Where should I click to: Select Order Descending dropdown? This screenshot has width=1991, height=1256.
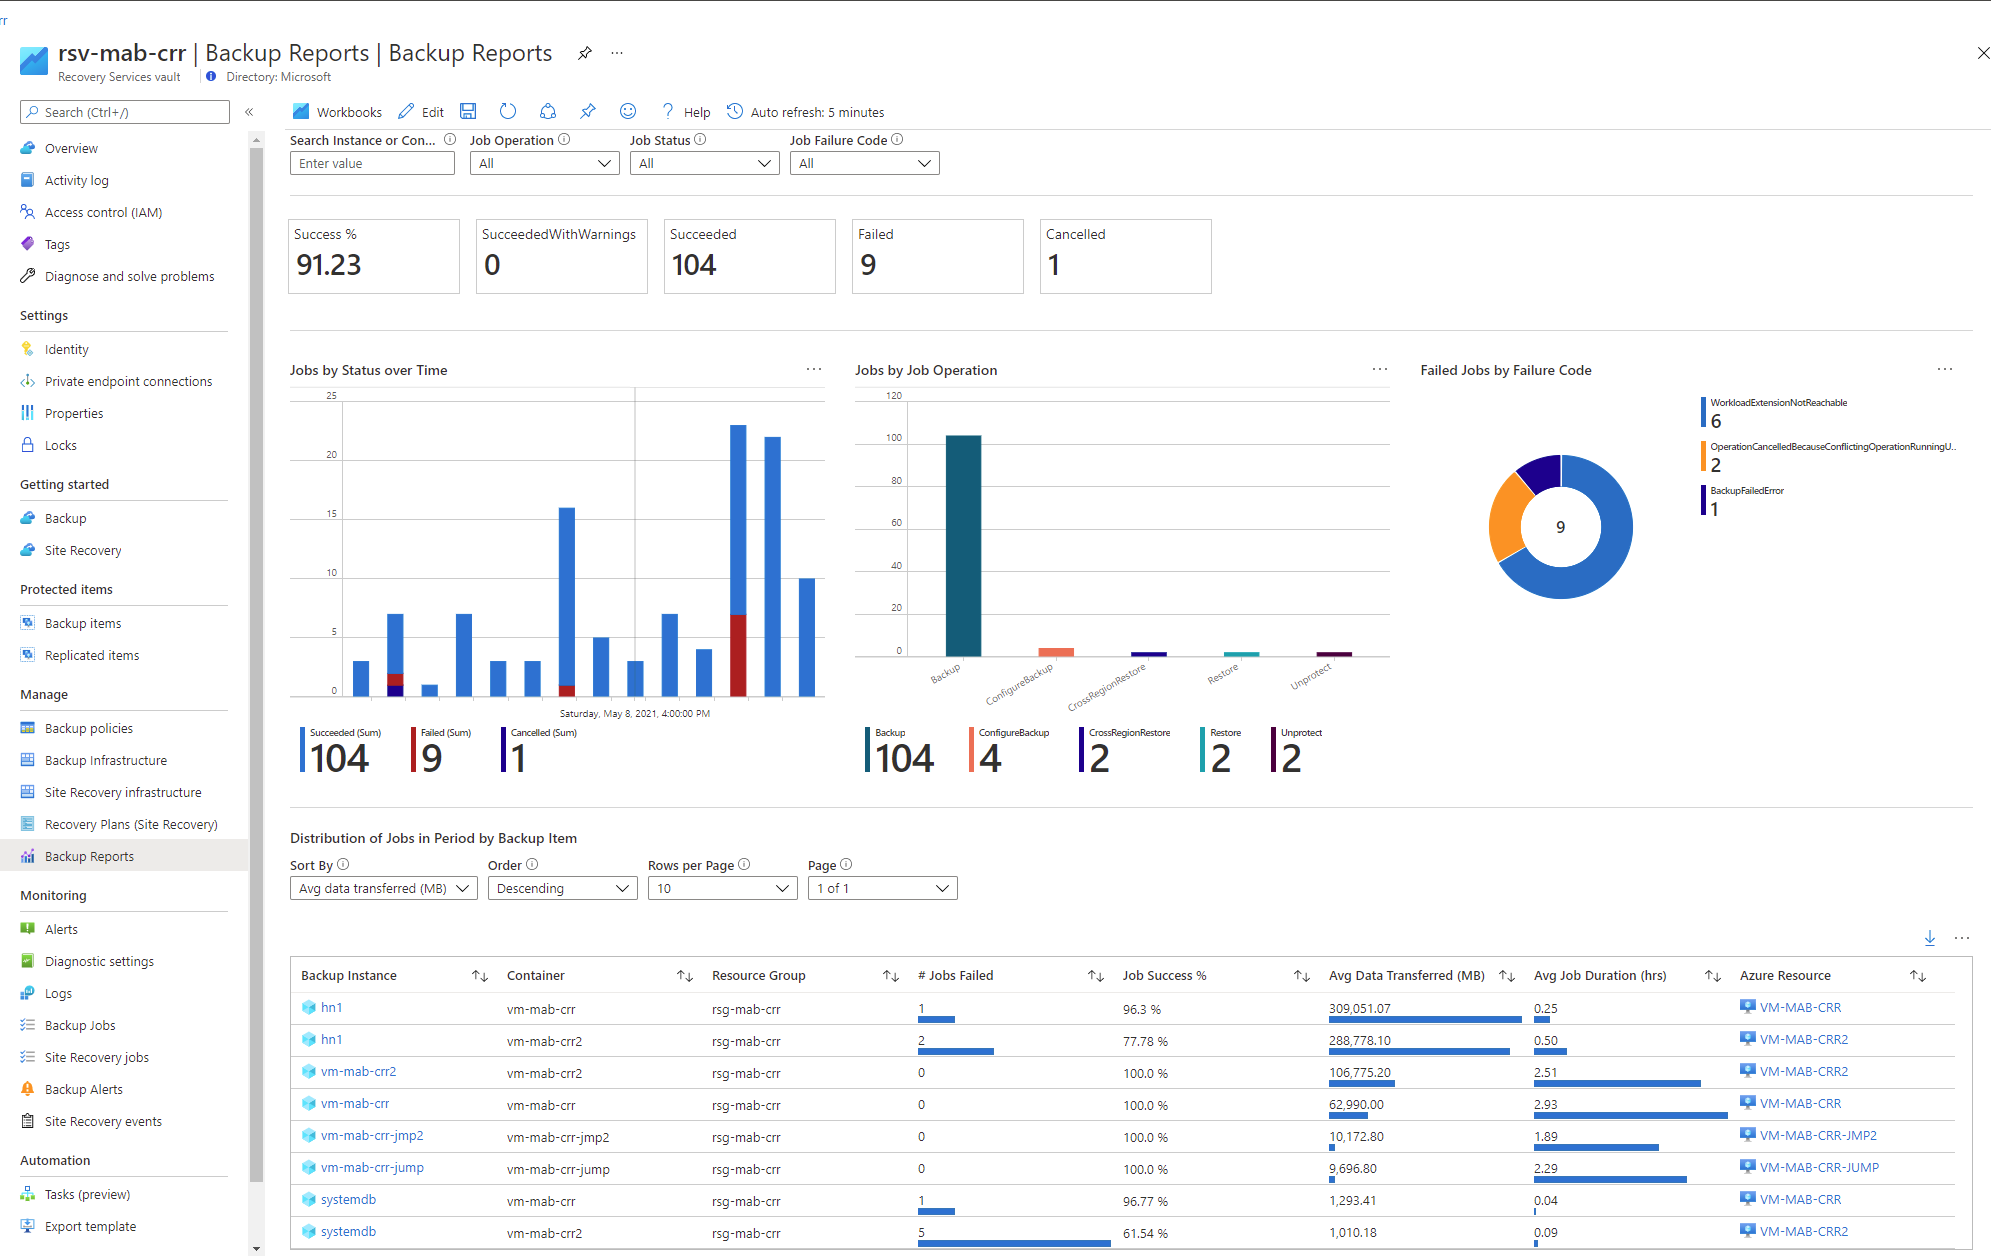[x=559, y=887]
